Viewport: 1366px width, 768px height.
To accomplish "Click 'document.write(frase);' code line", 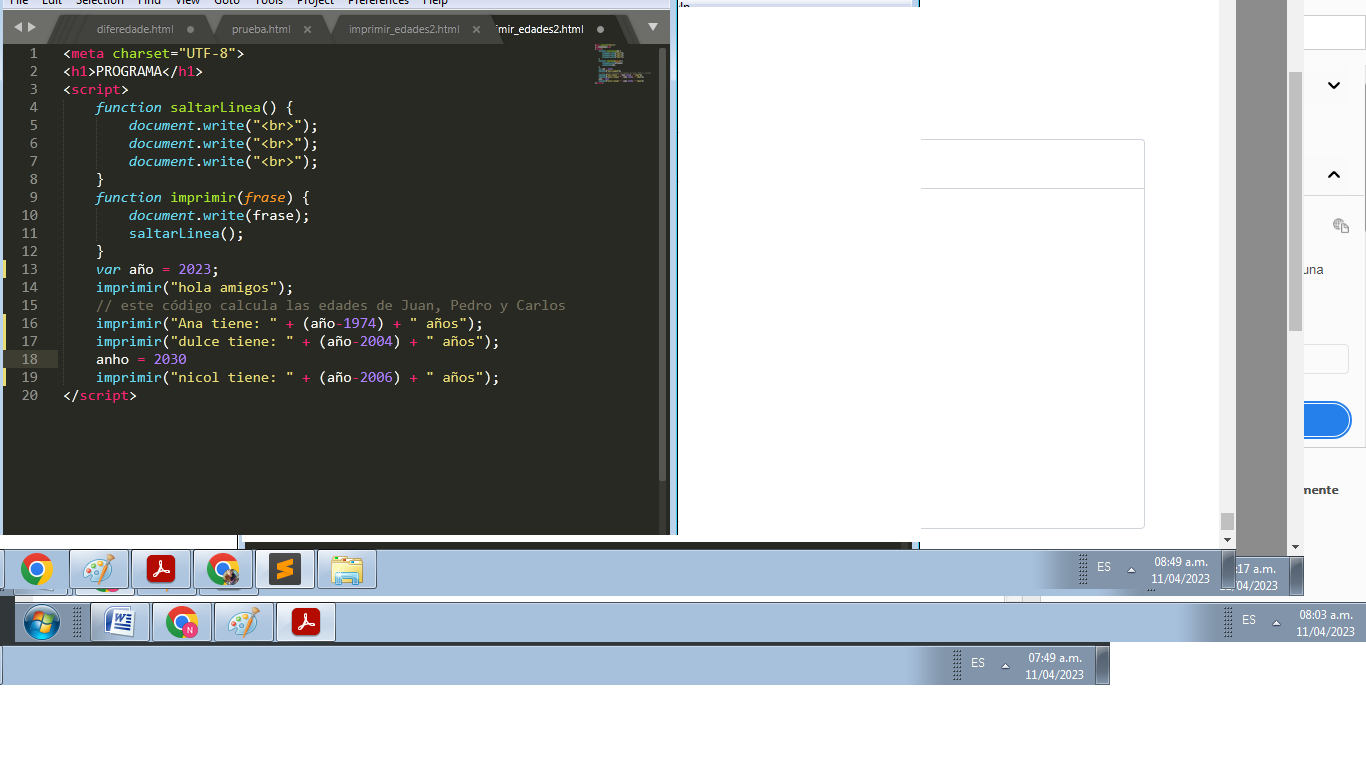I will pos(220,215).
